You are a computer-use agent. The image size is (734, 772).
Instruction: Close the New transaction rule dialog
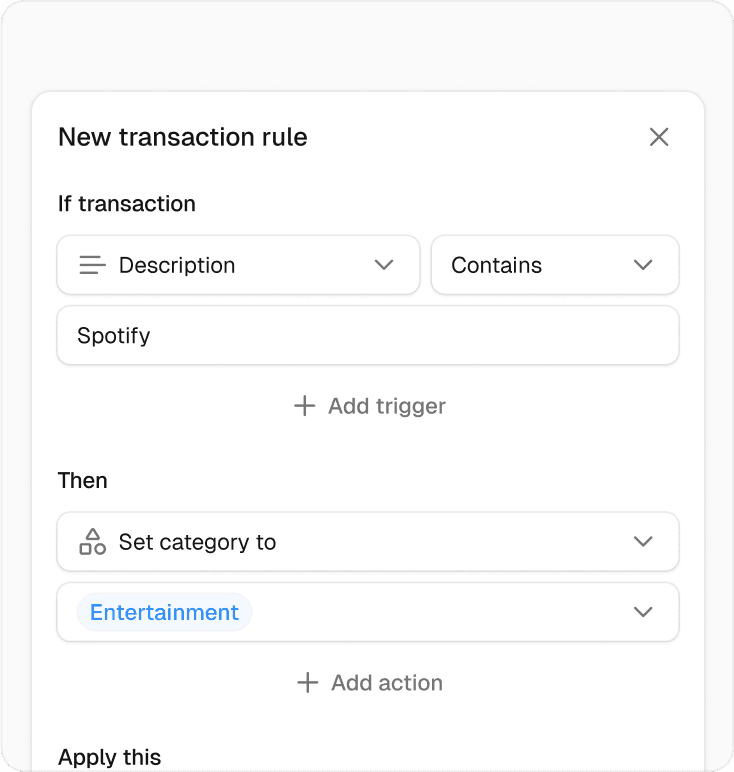(659, 137)
